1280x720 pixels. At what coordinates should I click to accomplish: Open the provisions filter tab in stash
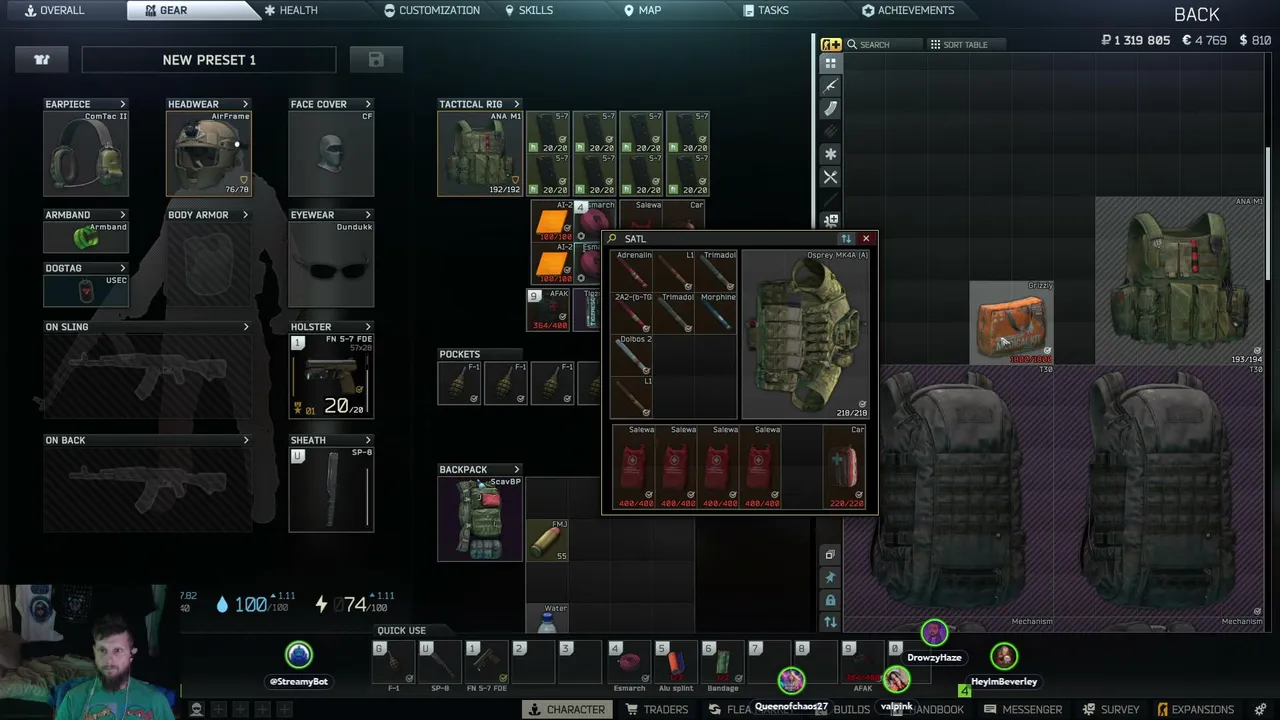[830, 177]
